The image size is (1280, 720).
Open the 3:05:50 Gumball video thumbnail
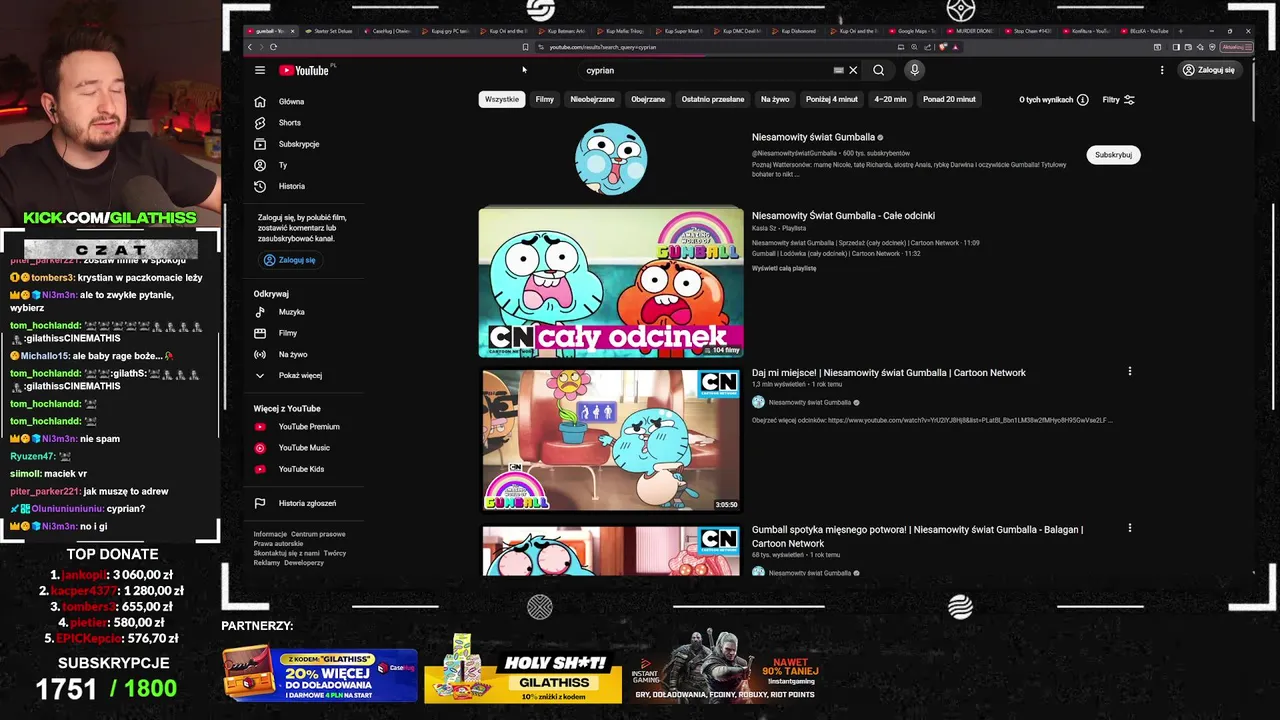click(611, 440)
